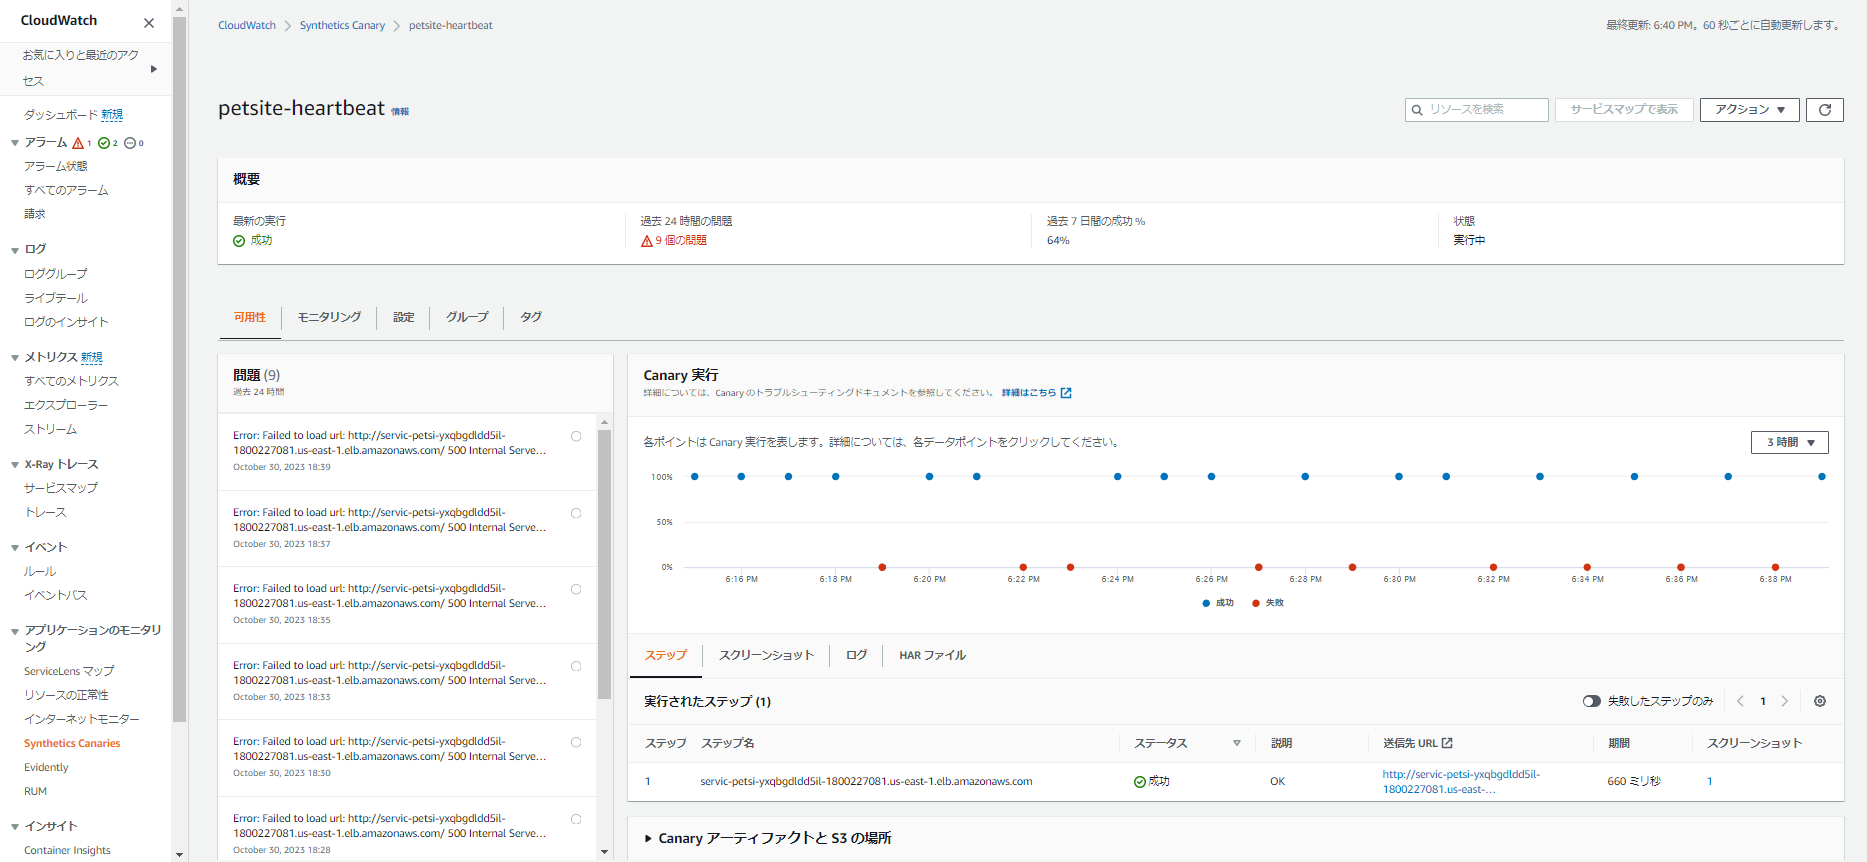
Task: Select the issue dated 18:28 radio
Action: click(576, 819)
